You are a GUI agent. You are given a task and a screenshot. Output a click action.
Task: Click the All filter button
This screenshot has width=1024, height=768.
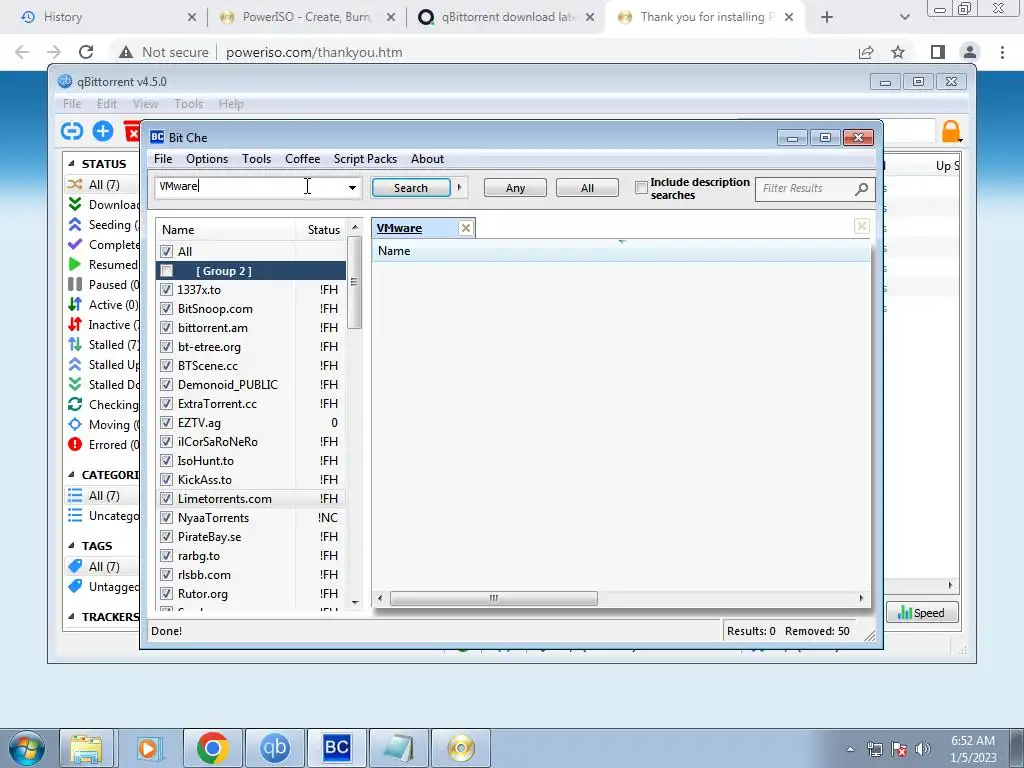587,188
